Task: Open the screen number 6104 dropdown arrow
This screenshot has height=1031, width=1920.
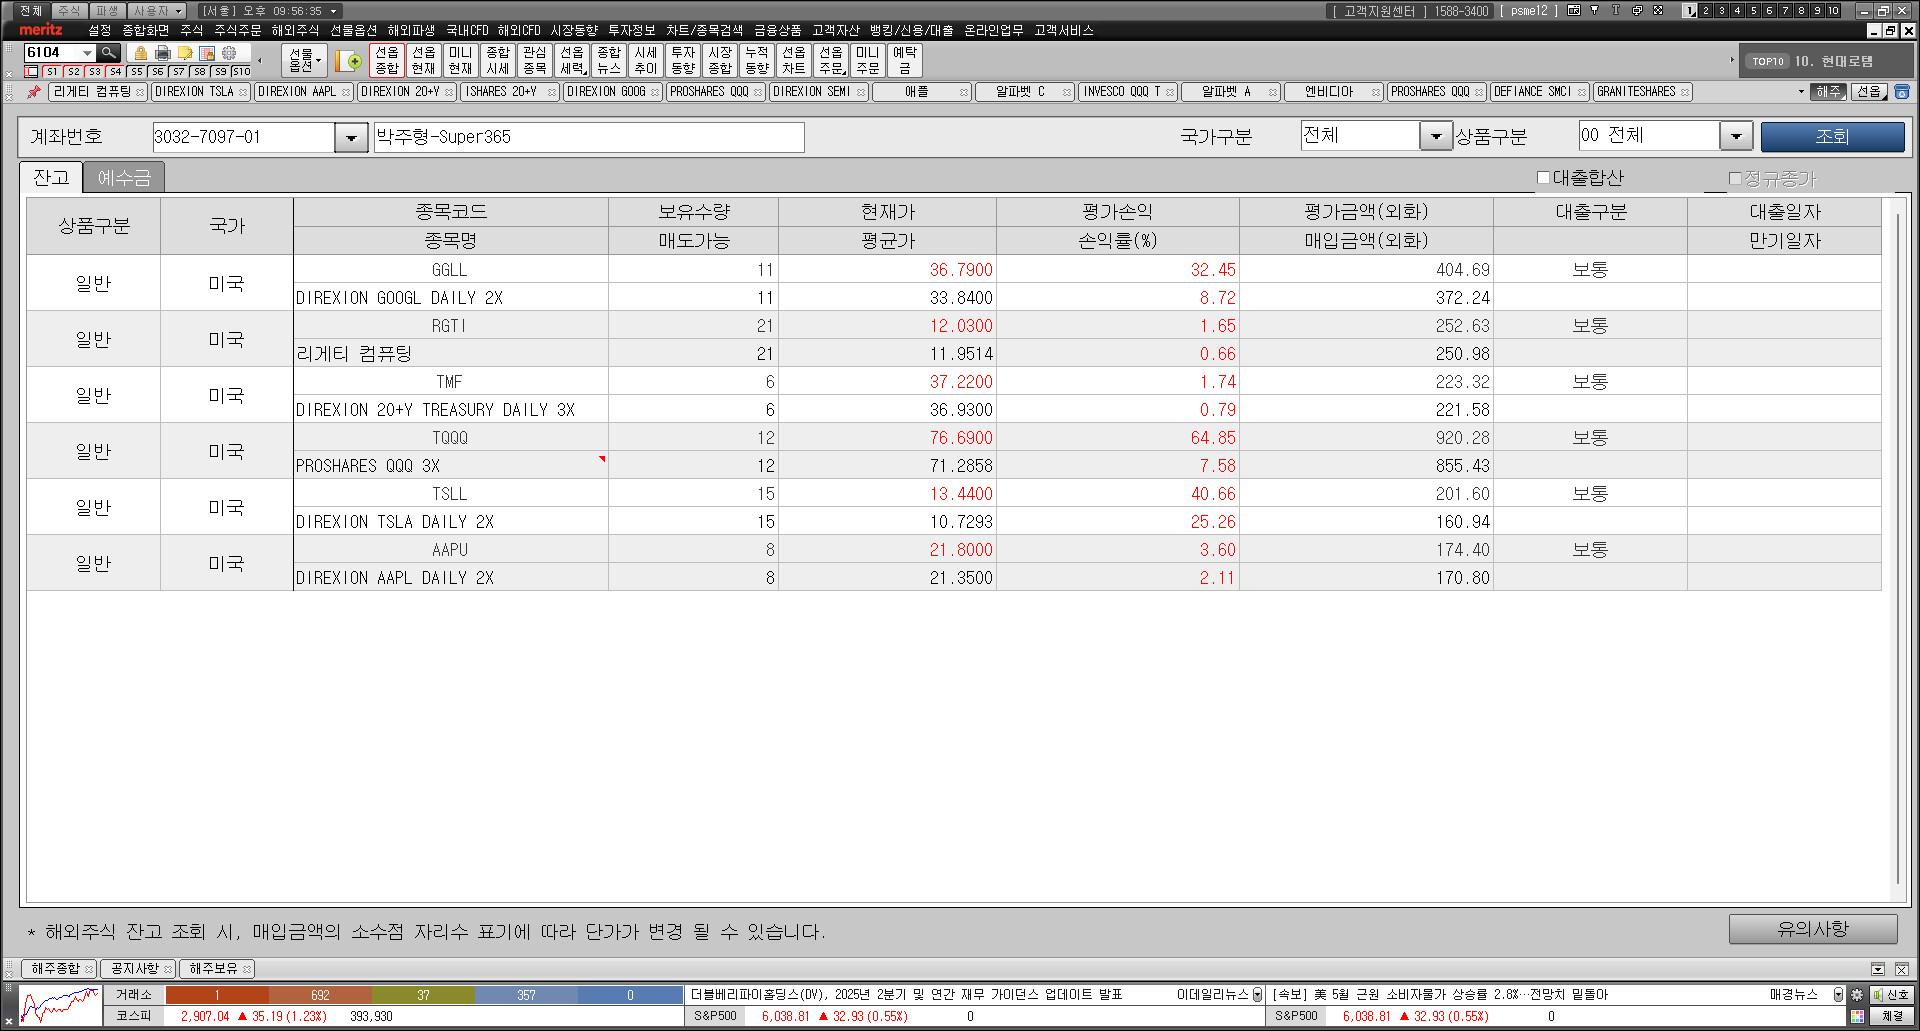Action: point(87,53)
